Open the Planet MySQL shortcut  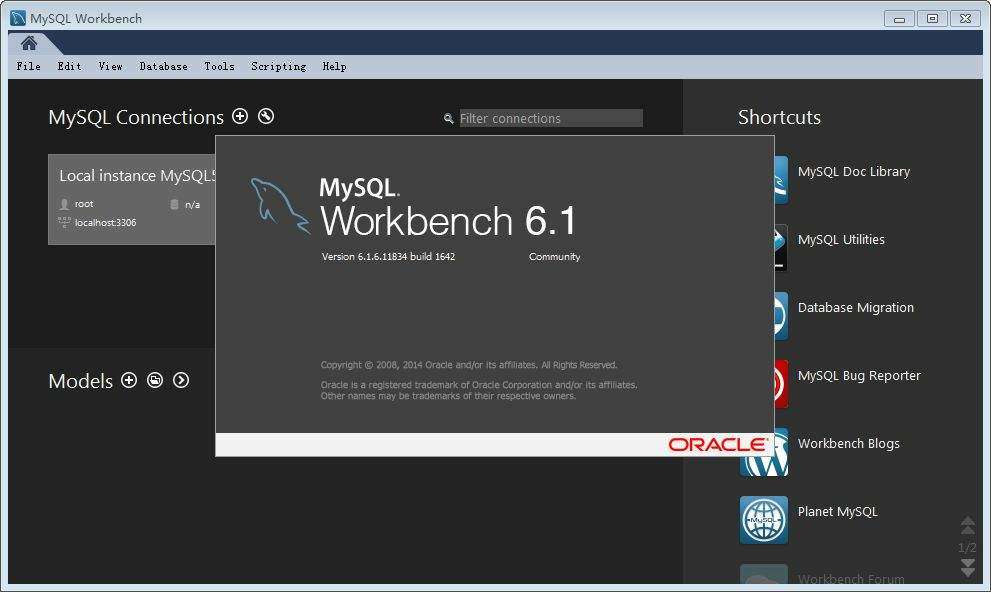tap(837, 512)
